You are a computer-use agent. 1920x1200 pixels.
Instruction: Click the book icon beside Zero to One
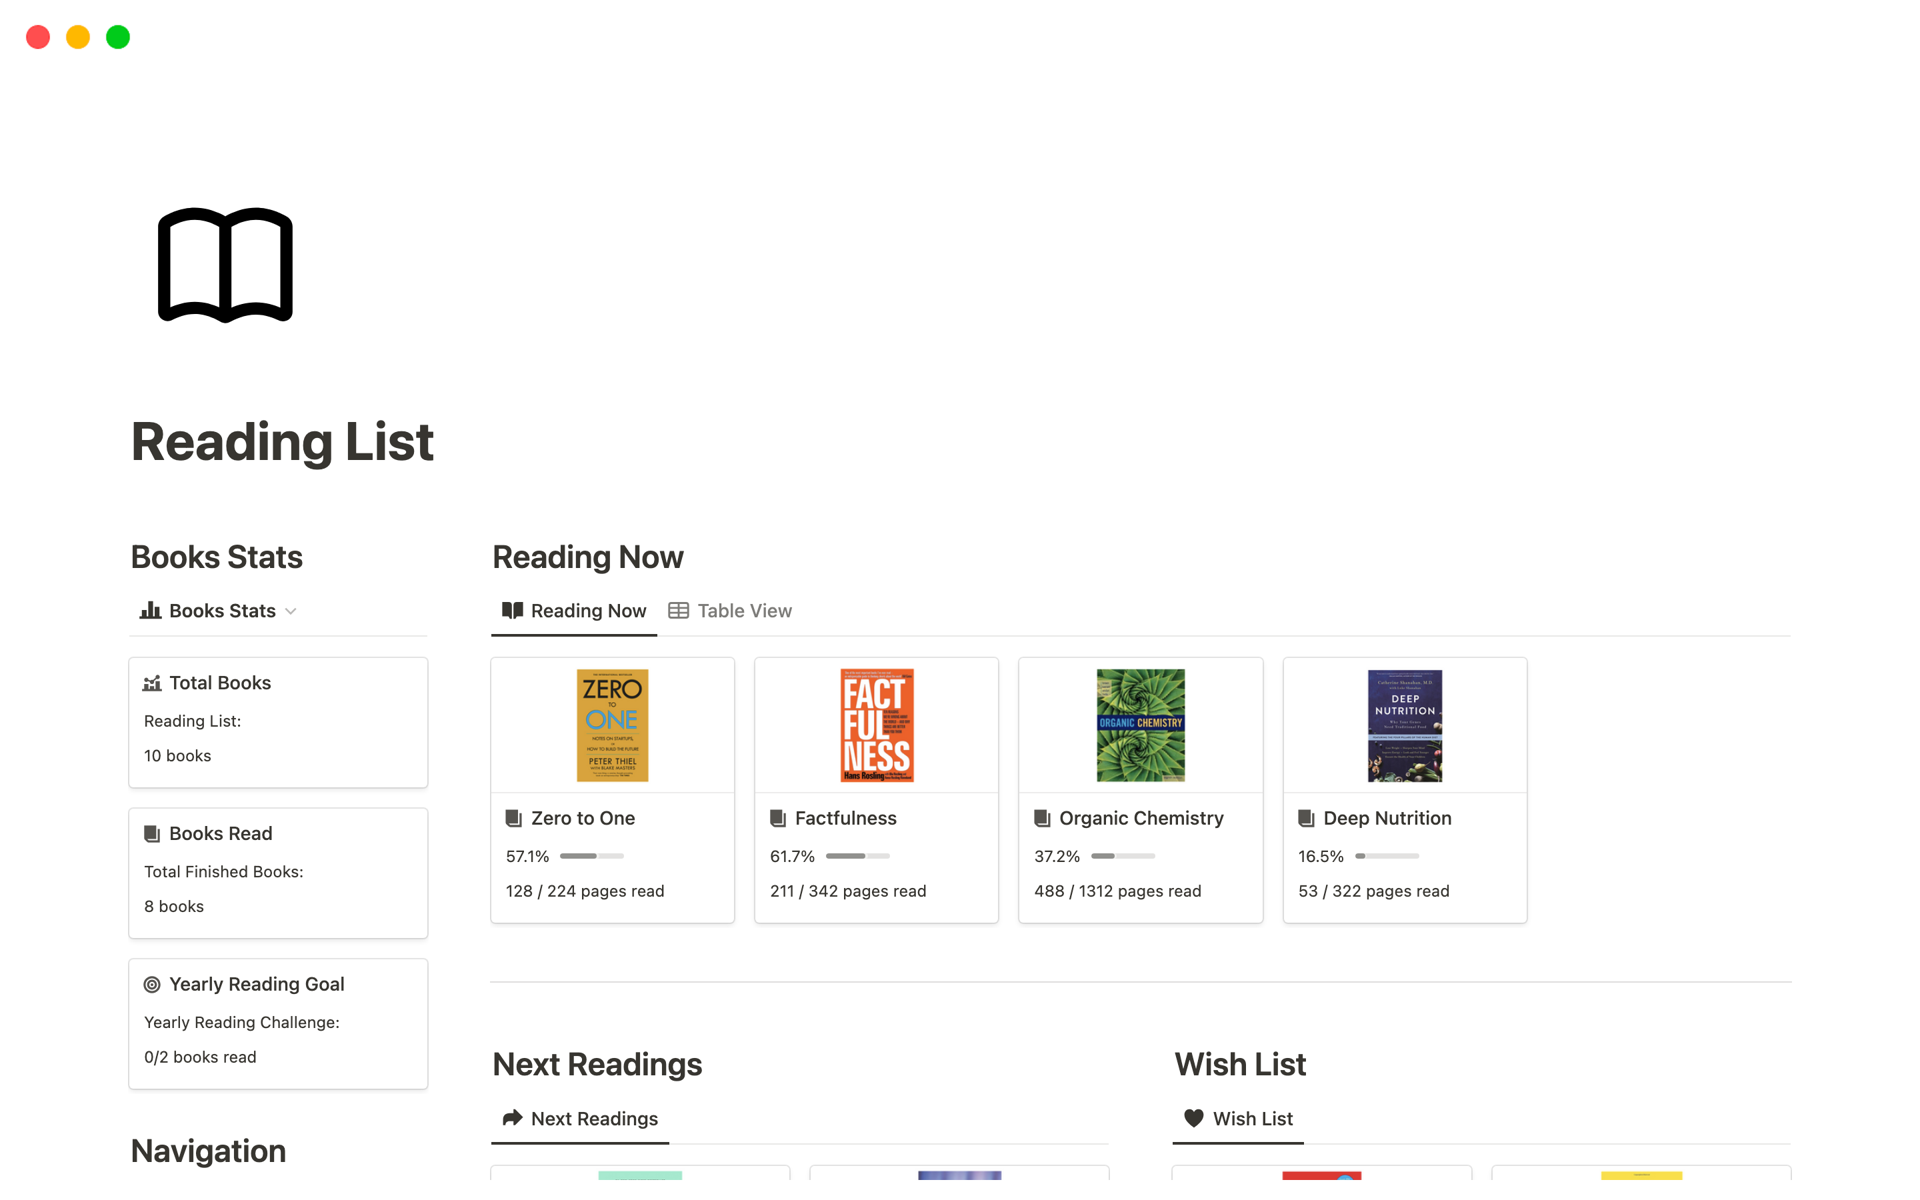pos(513,818)
